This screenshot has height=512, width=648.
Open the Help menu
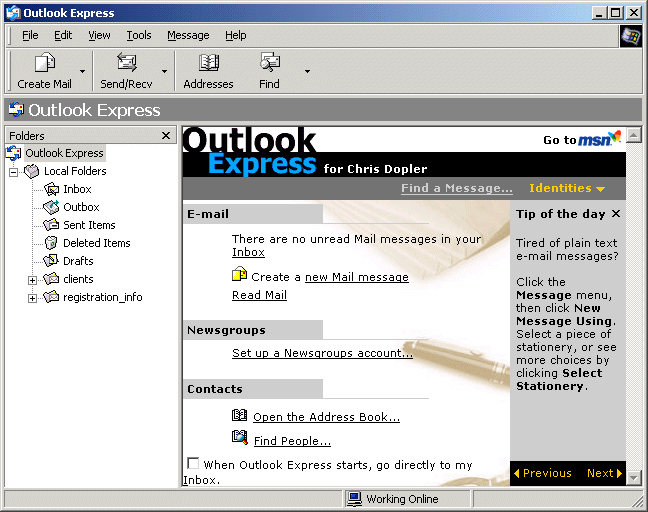(x=236, y=36)
